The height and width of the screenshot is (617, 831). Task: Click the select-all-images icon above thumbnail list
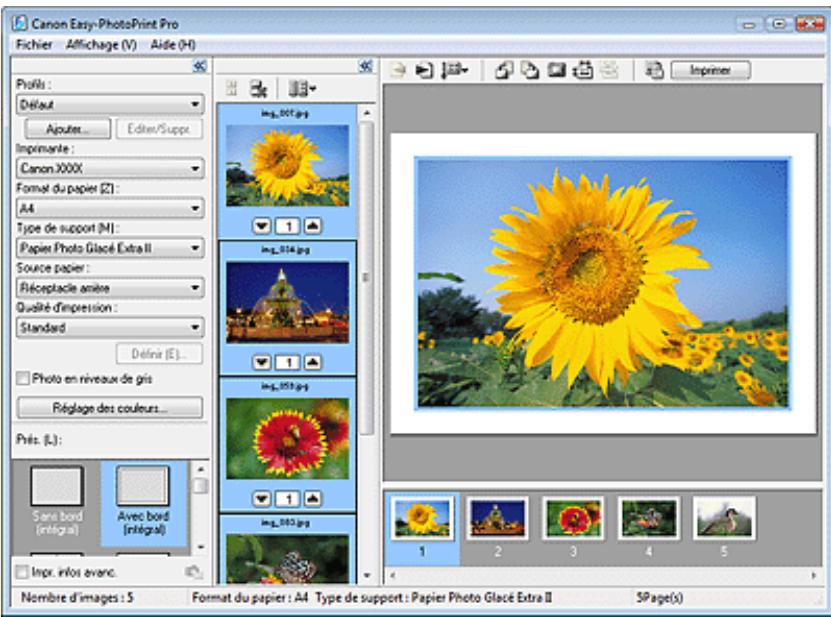point(232,88)
